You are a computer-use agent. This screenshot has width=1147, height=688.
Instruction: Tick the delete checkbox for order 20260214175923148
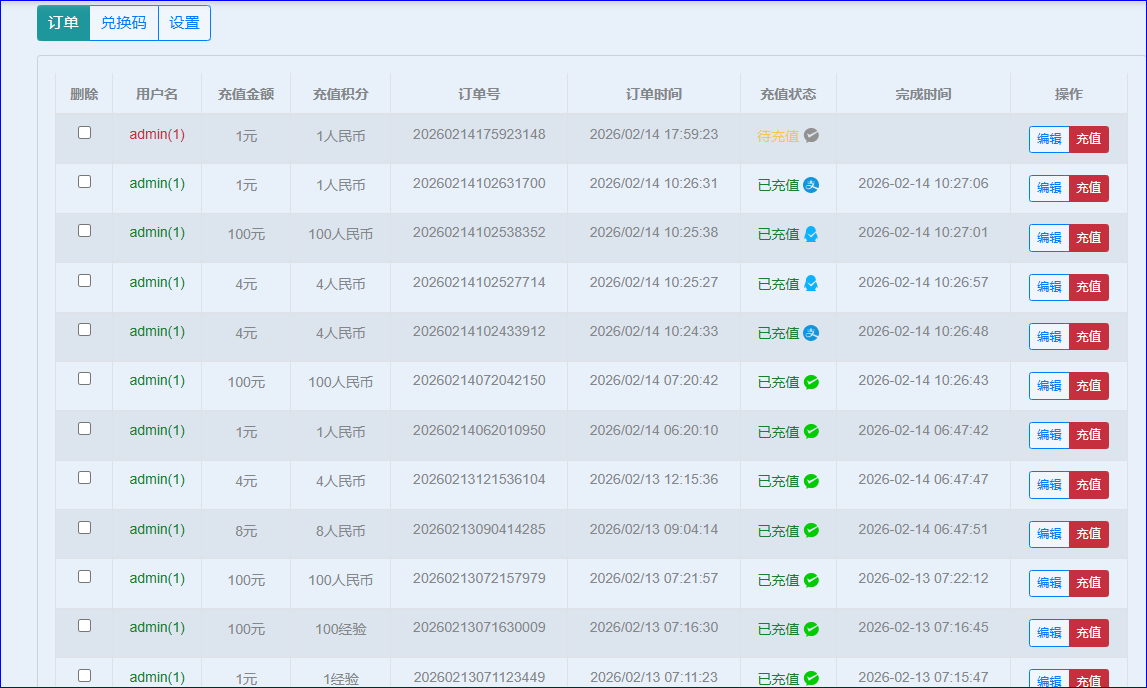click(84, 132)
